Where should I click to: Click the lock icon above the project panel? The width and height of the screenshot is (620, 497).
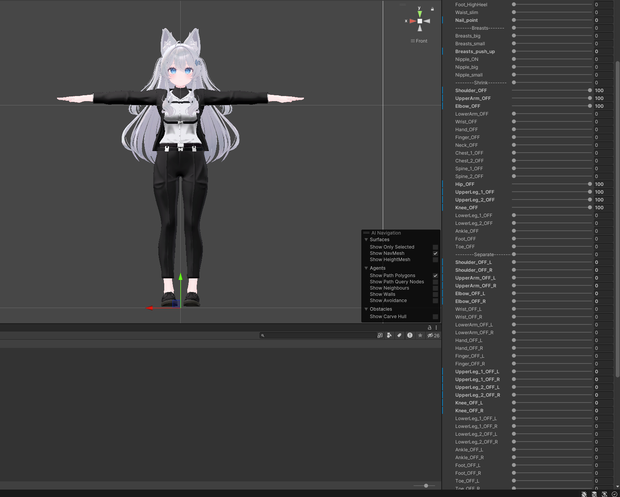(x=429, y=327)
